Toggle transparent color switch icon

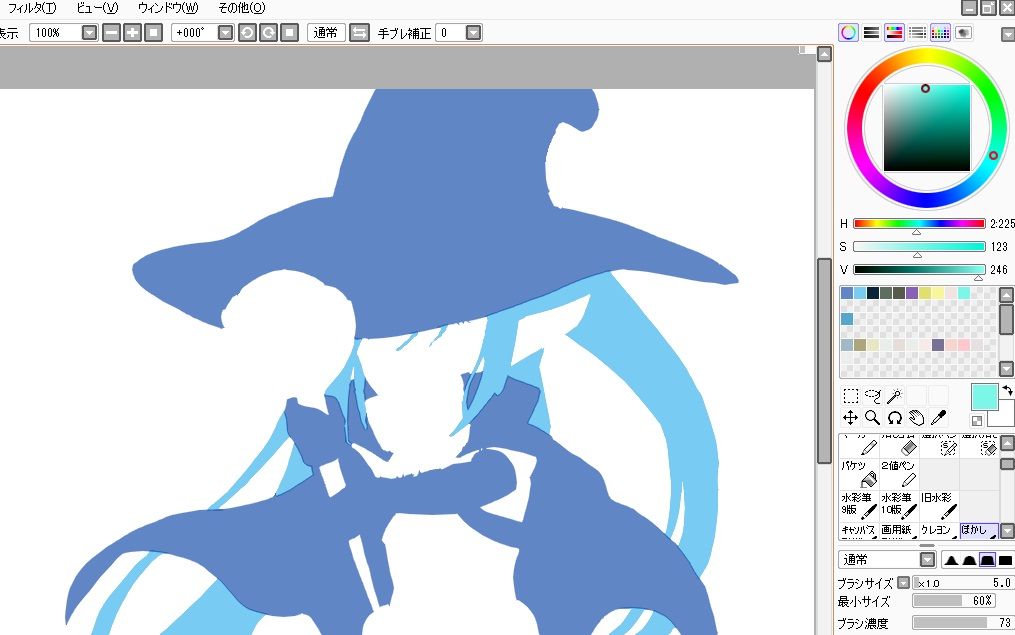point(977,421)
